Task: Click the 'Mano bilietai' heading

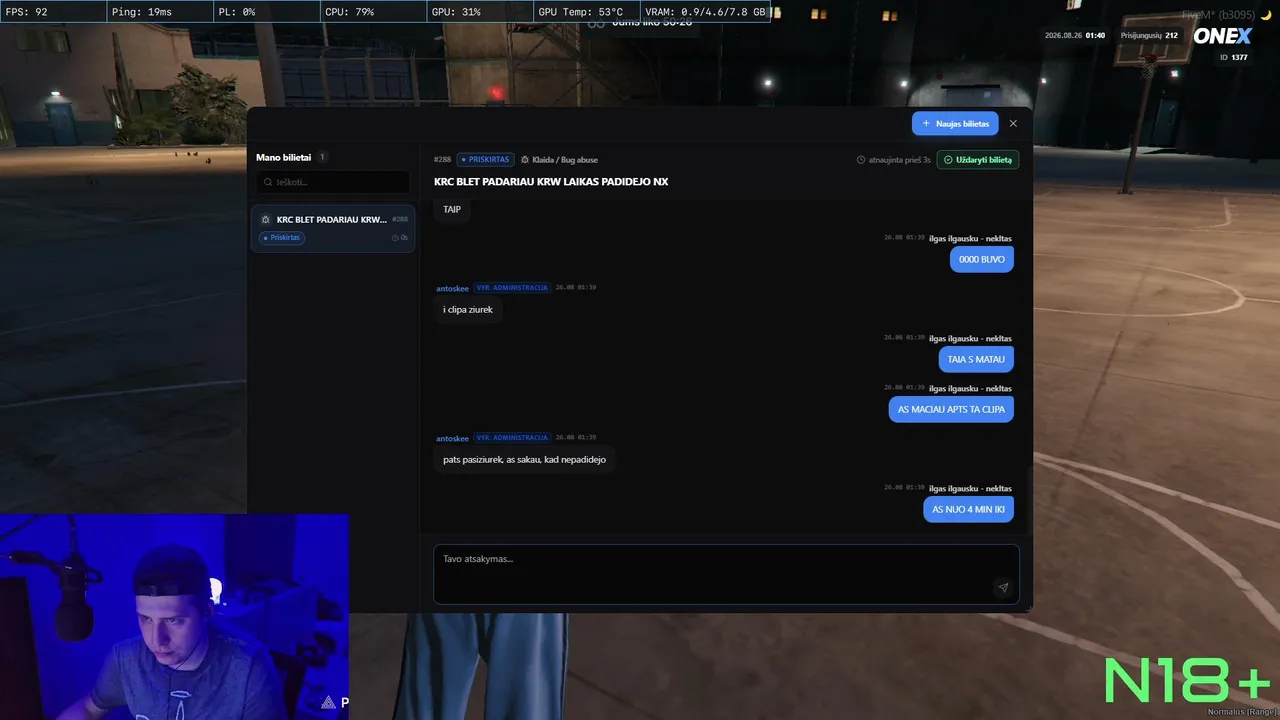Action: (x=283, y=157)
